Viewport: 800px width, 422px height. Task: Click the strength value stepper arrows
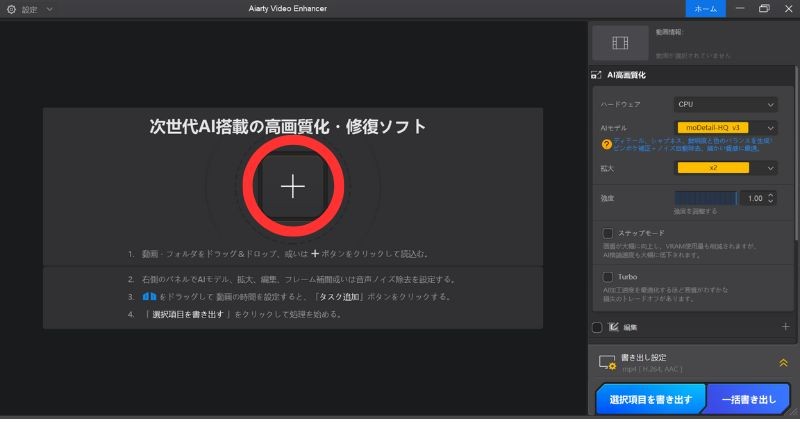point(770,198)
